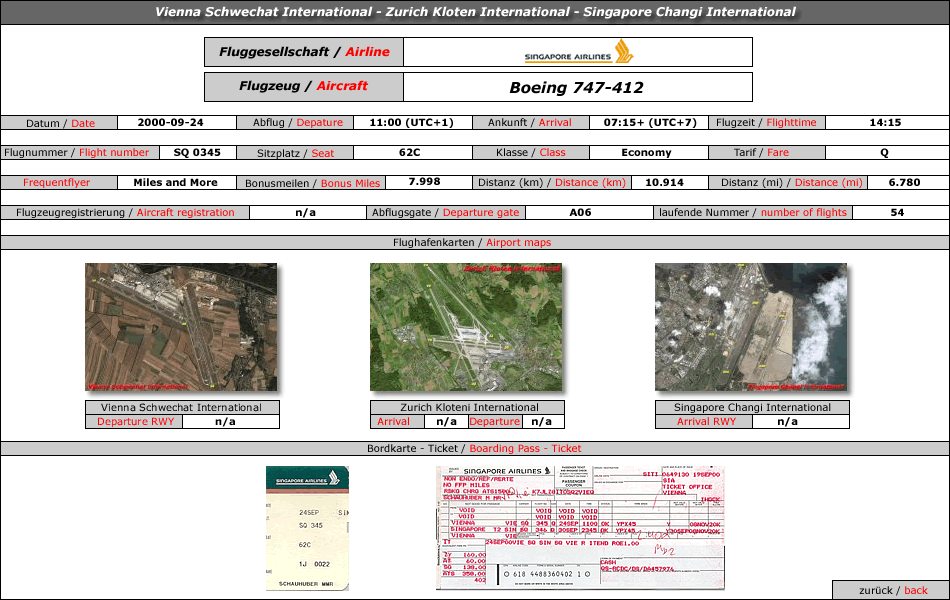This screenshot has width=950, height=600.
Task: Click the 'Singapore Changi International' caption
Action: click(x=752, y=407)
